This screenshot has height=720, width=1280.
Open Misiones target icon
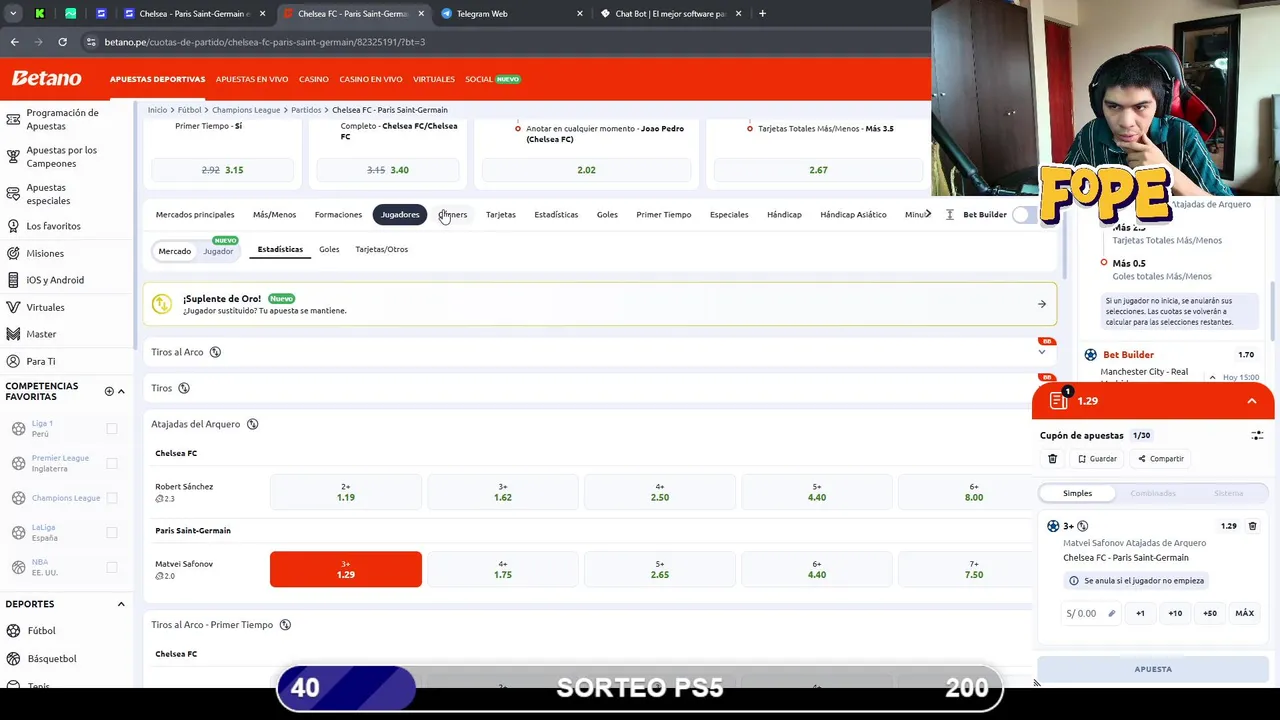tap(13, 253)
